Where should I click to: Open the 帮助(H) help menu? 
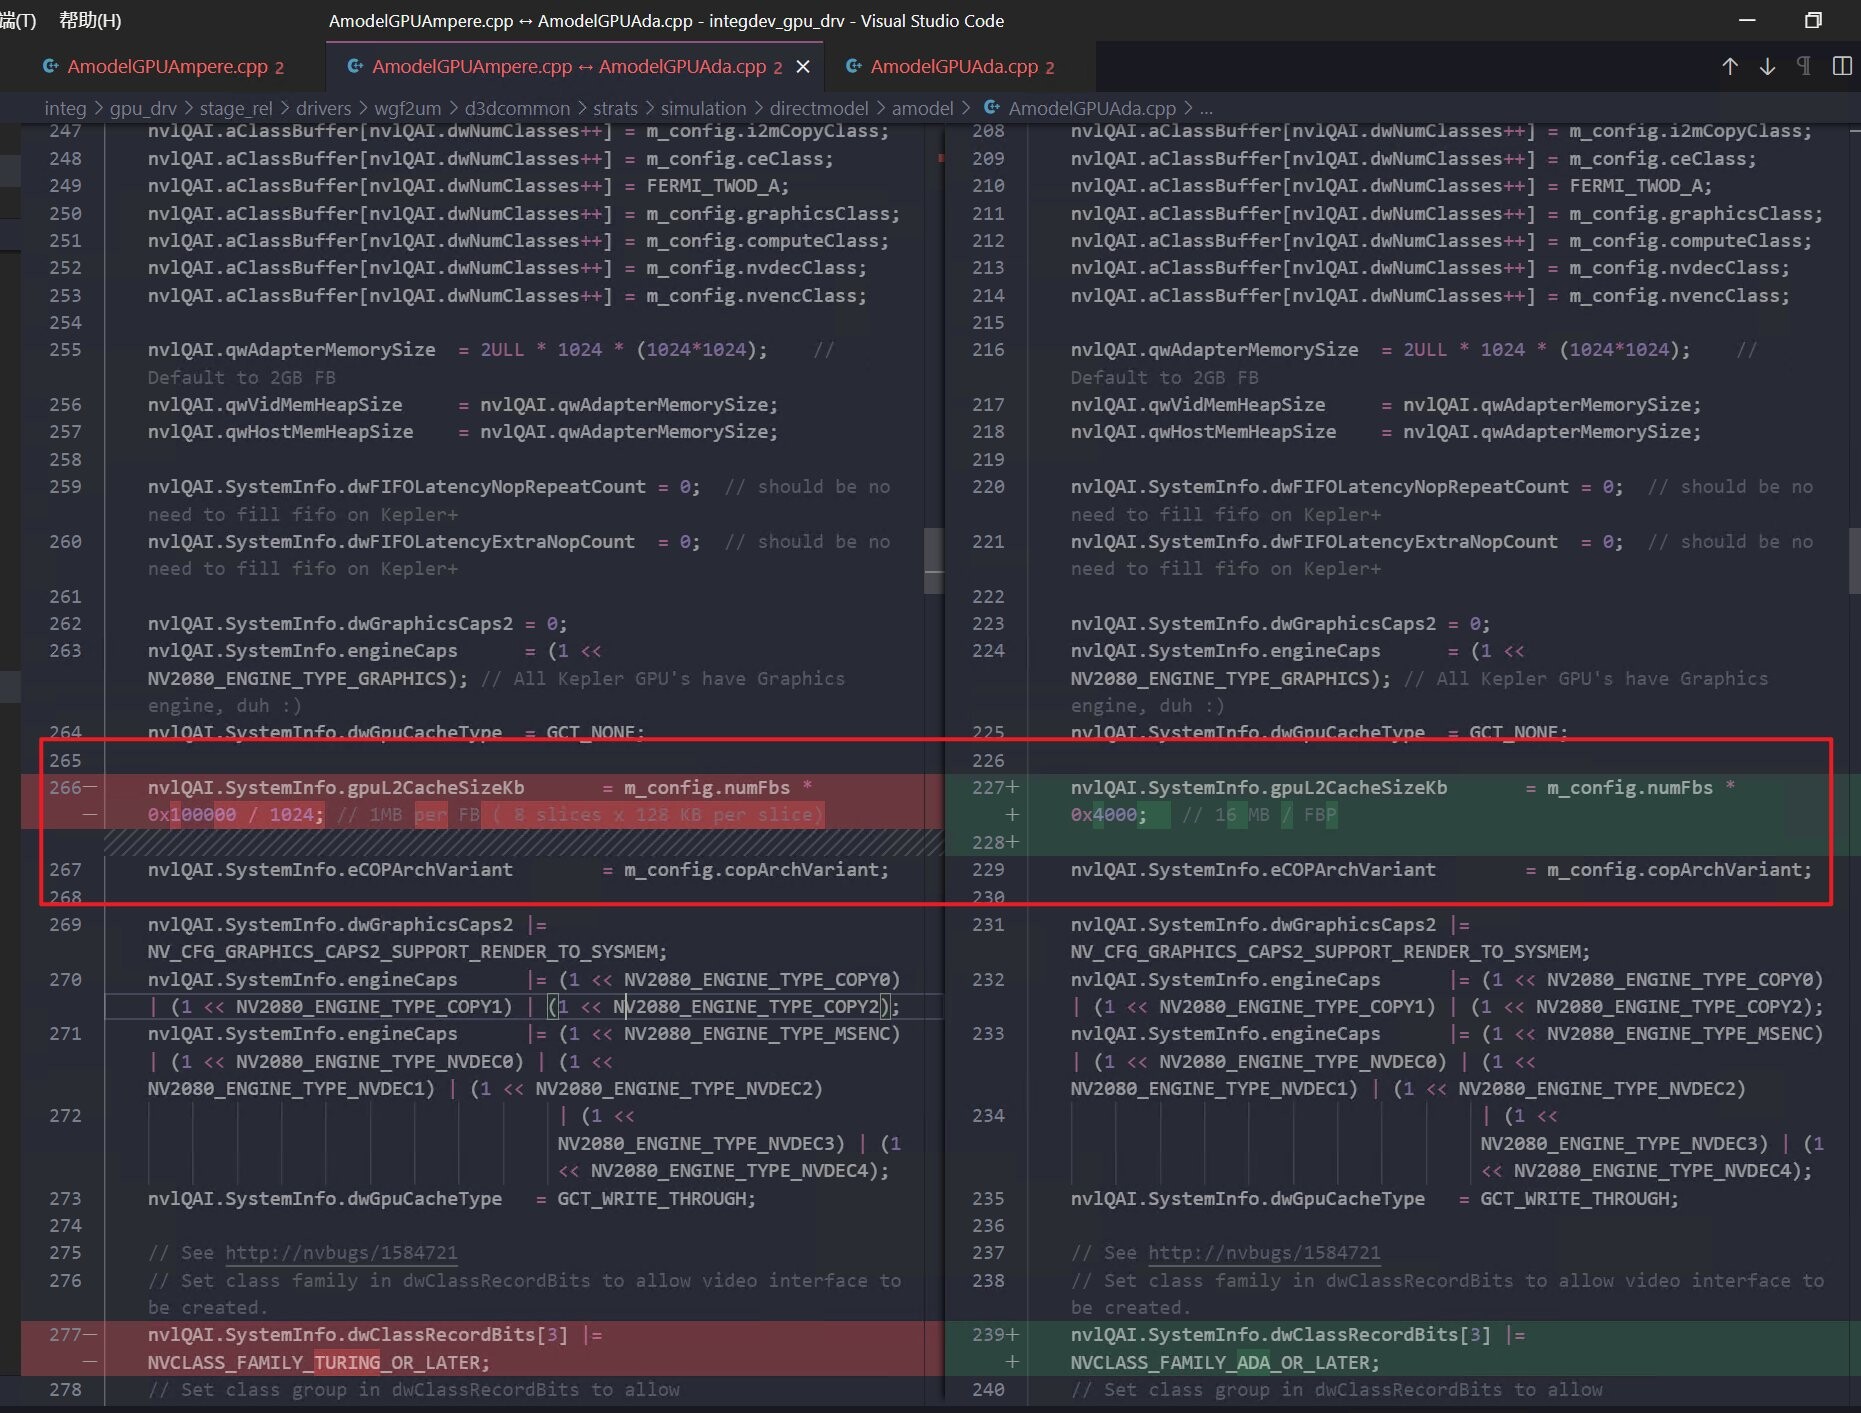coord(90,20)
